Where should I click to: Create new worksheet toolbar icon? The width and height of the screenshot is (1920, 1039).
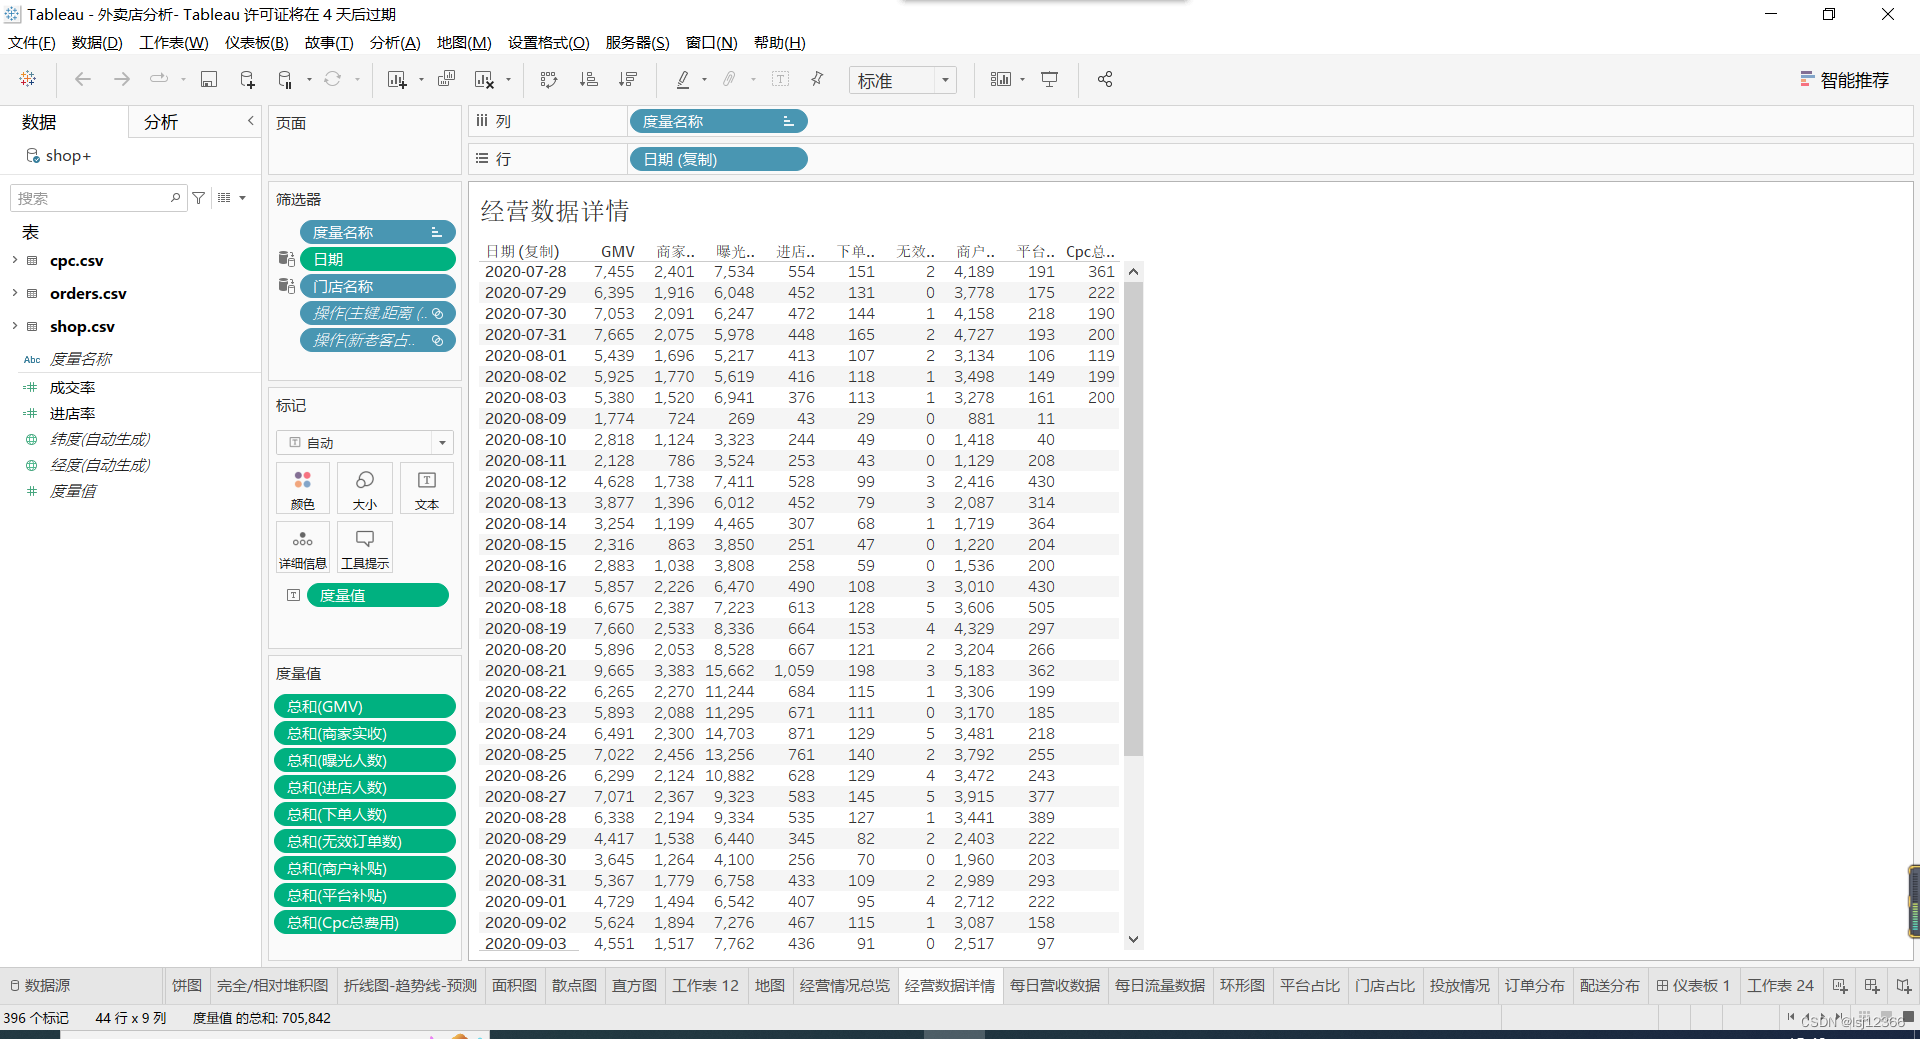pos(397,79)
